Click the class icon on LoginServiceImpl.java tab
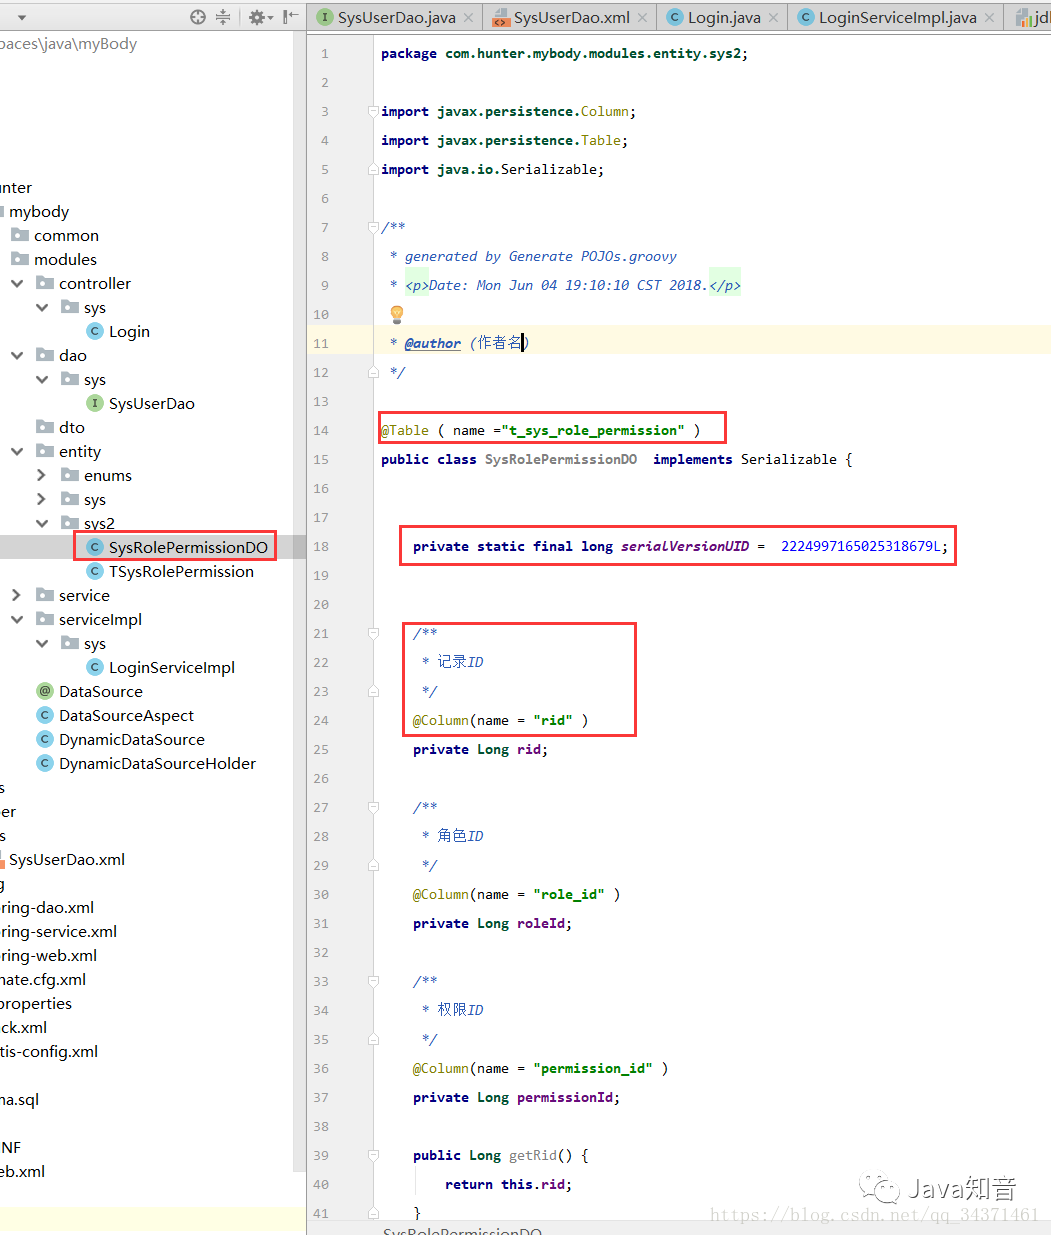 [805, 17]
